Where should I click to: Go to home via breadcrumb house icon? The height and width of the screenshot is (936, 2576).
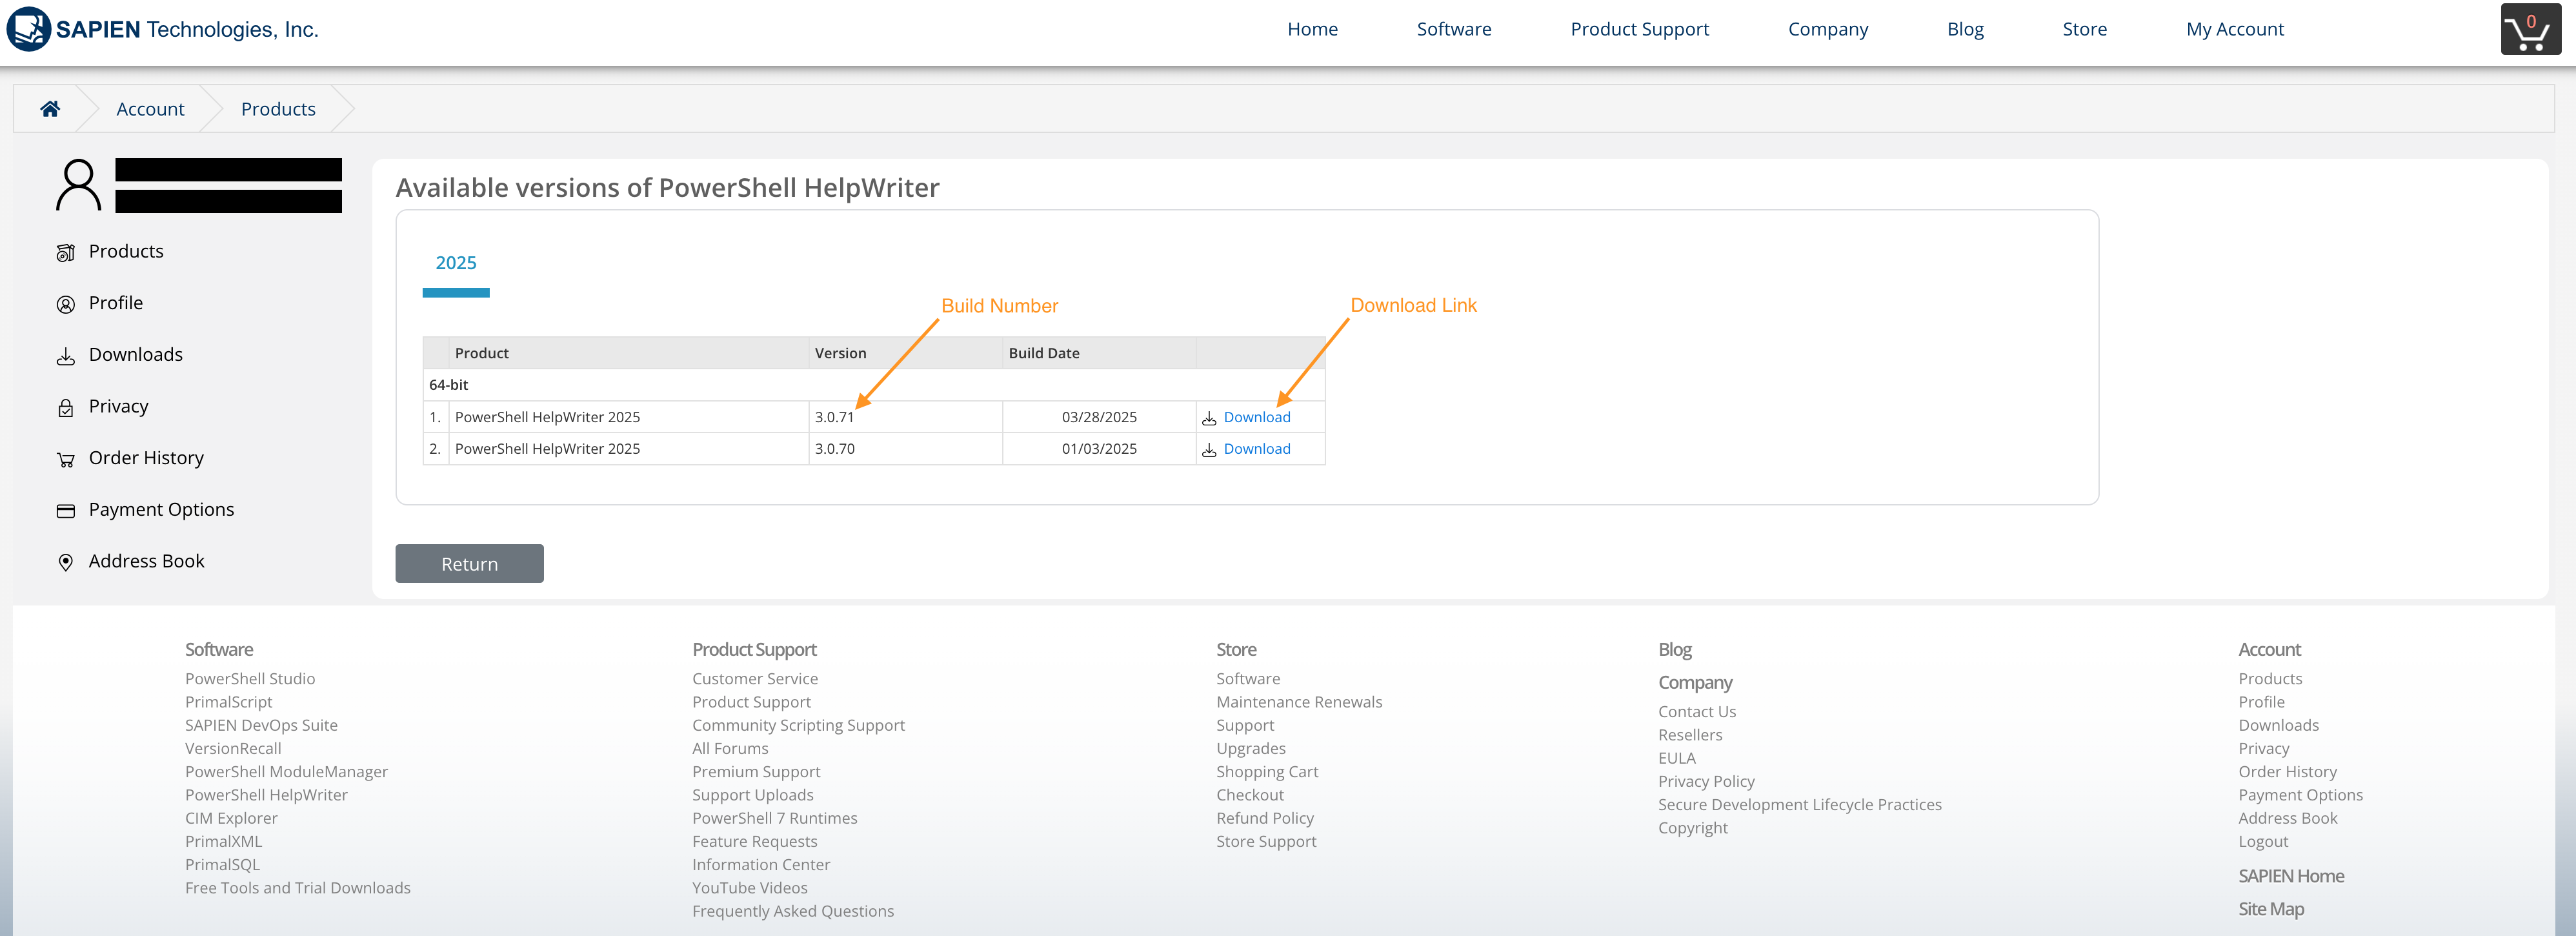[50, 109]
